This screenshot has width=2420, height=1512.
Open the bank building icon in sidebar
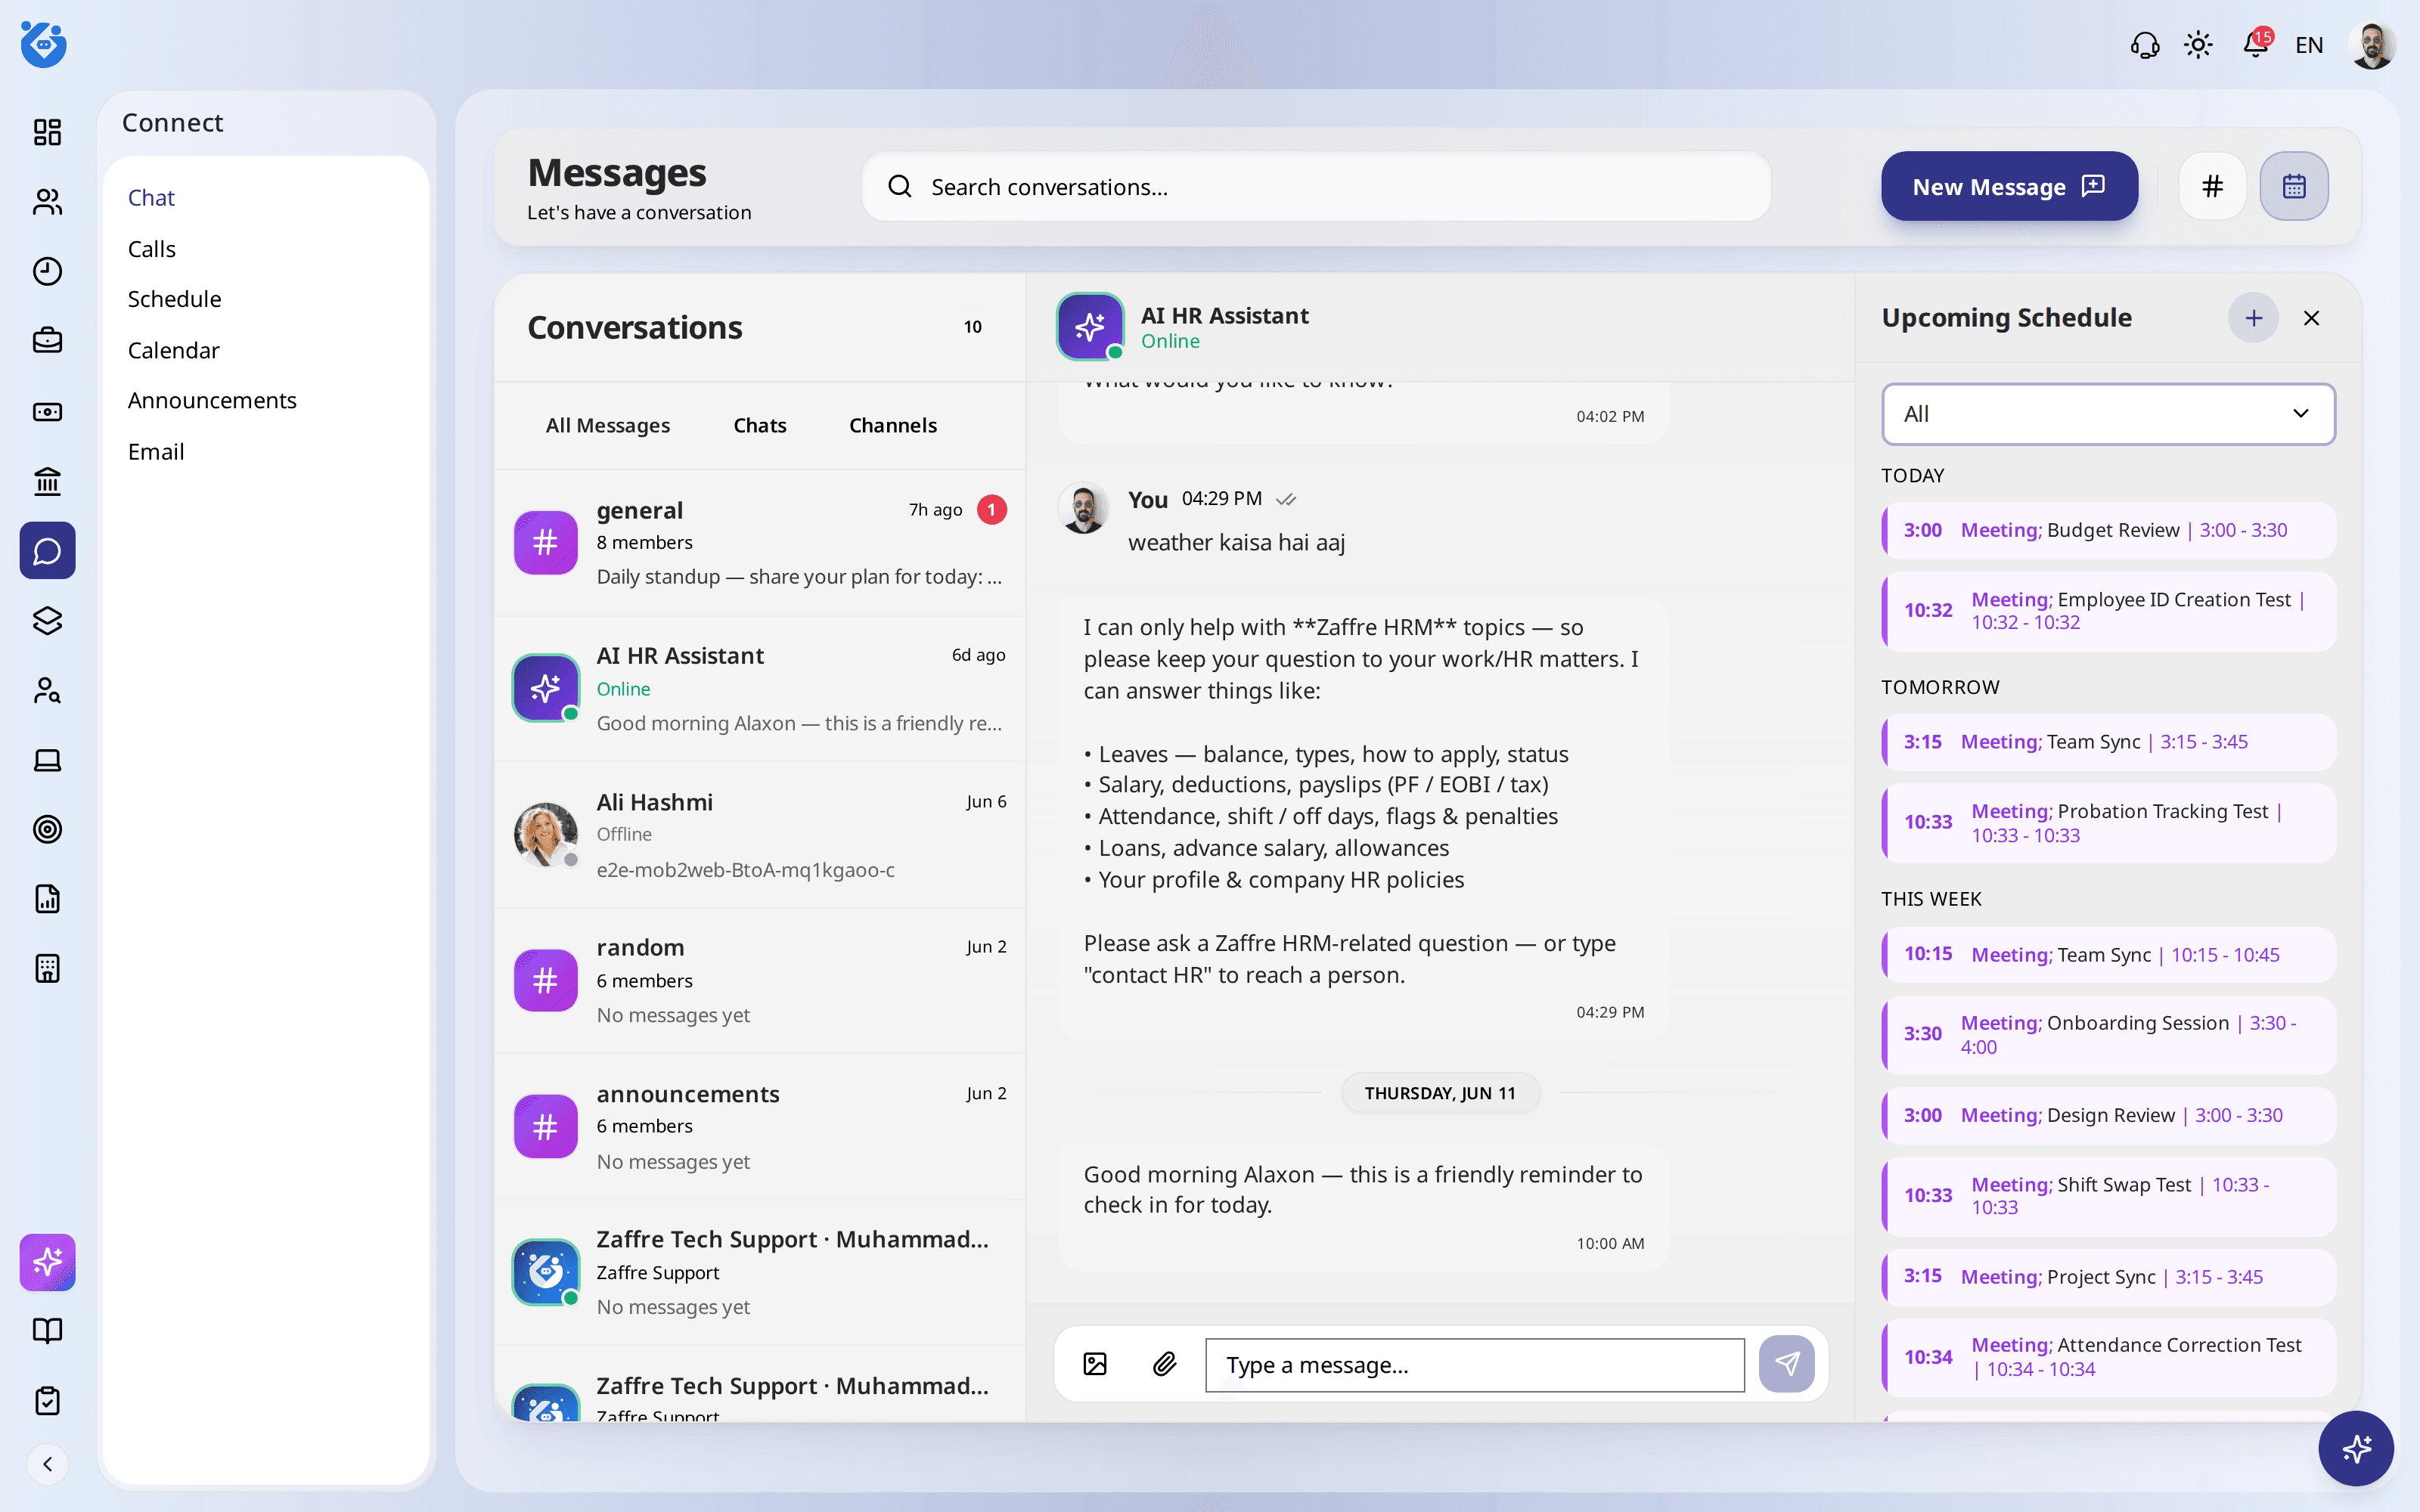(47, 481)
